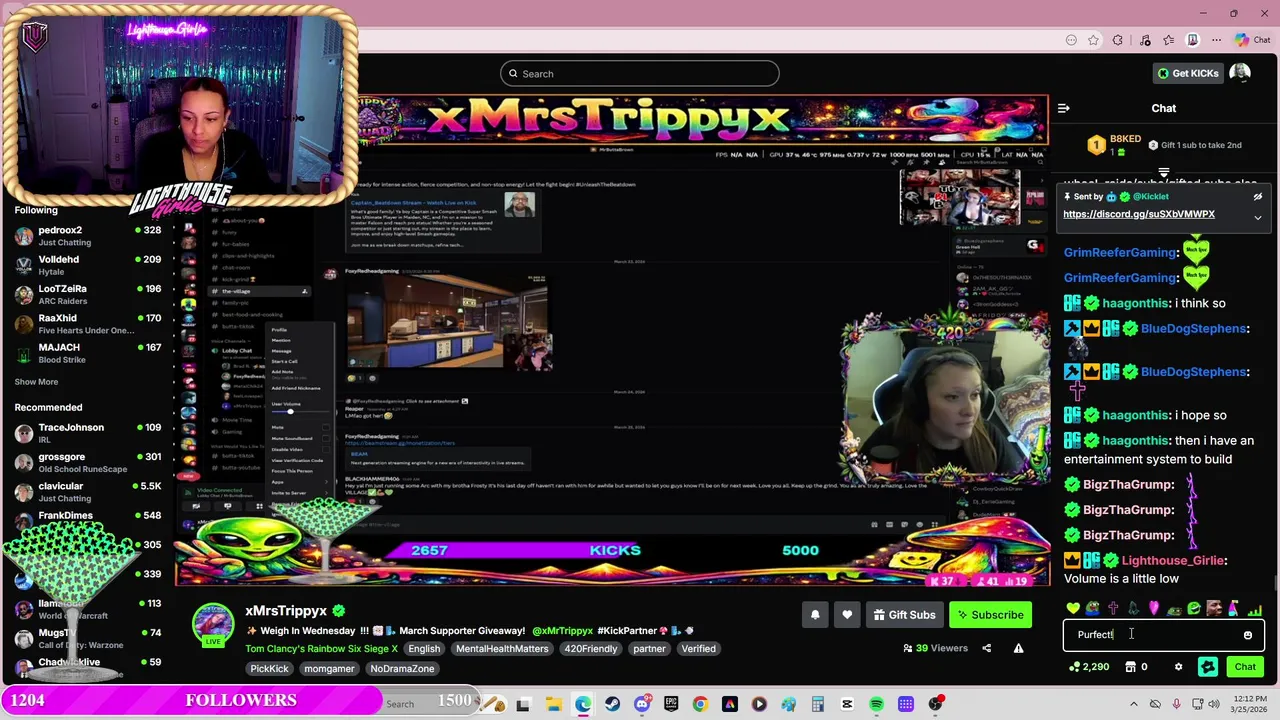1280x720 pixels.
Task: Open Google Chrome from the taskbar
Action: pyautogui.click(x=700, y=704)
